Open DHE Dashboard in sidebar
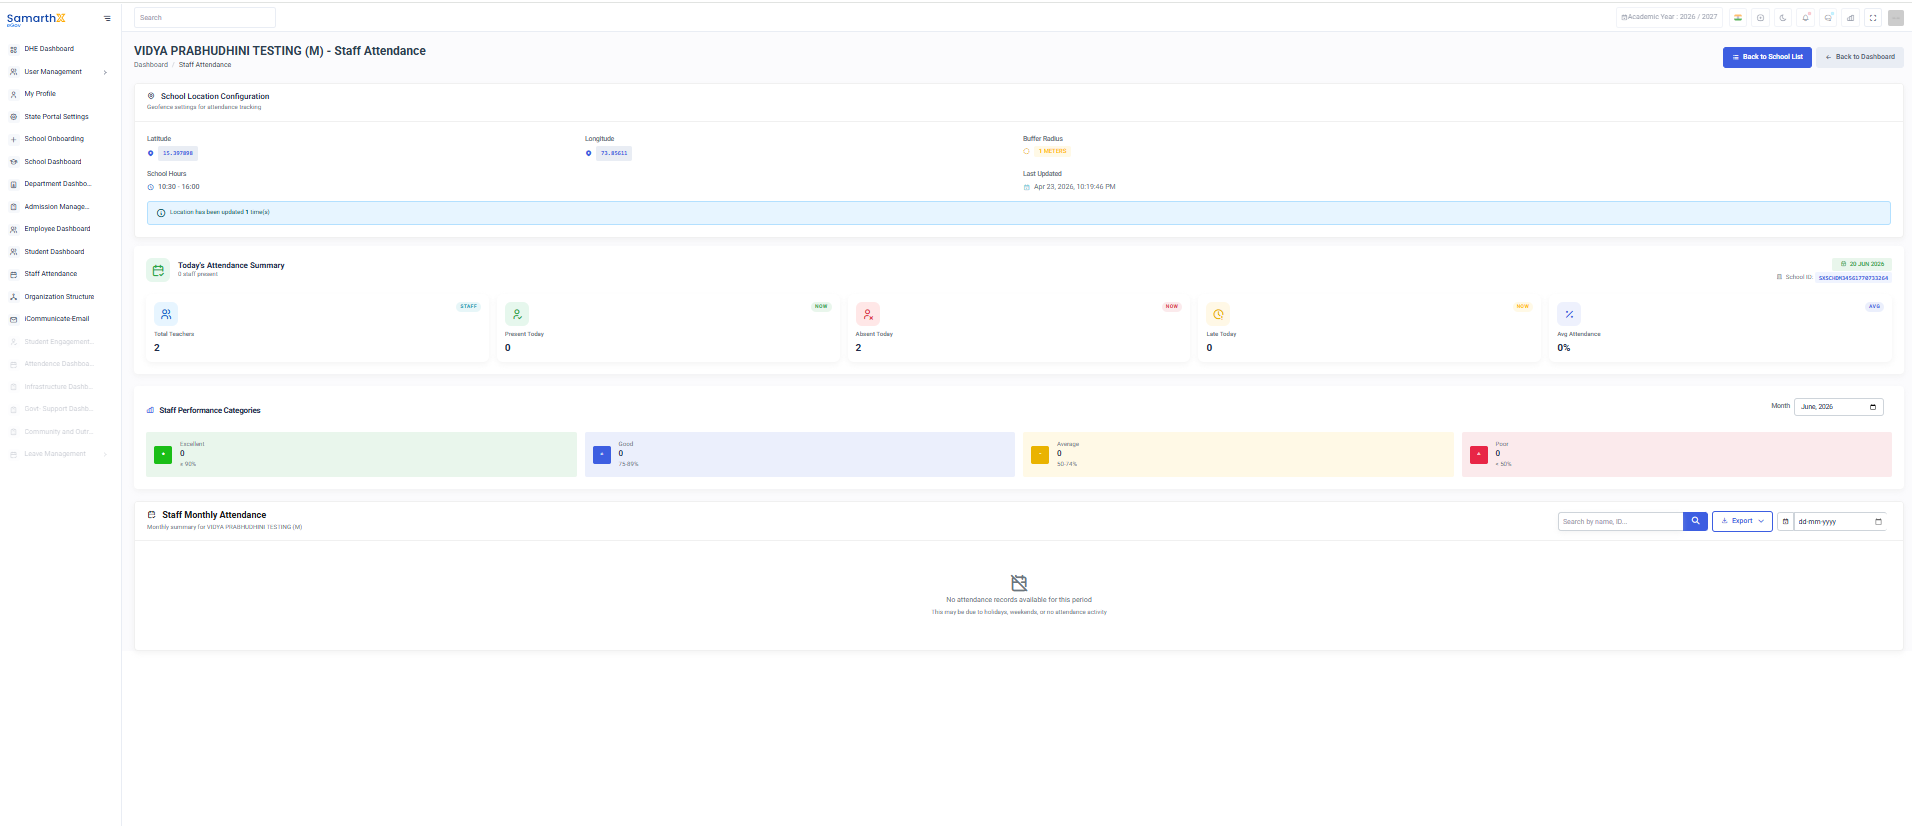 tap(49, 49)
